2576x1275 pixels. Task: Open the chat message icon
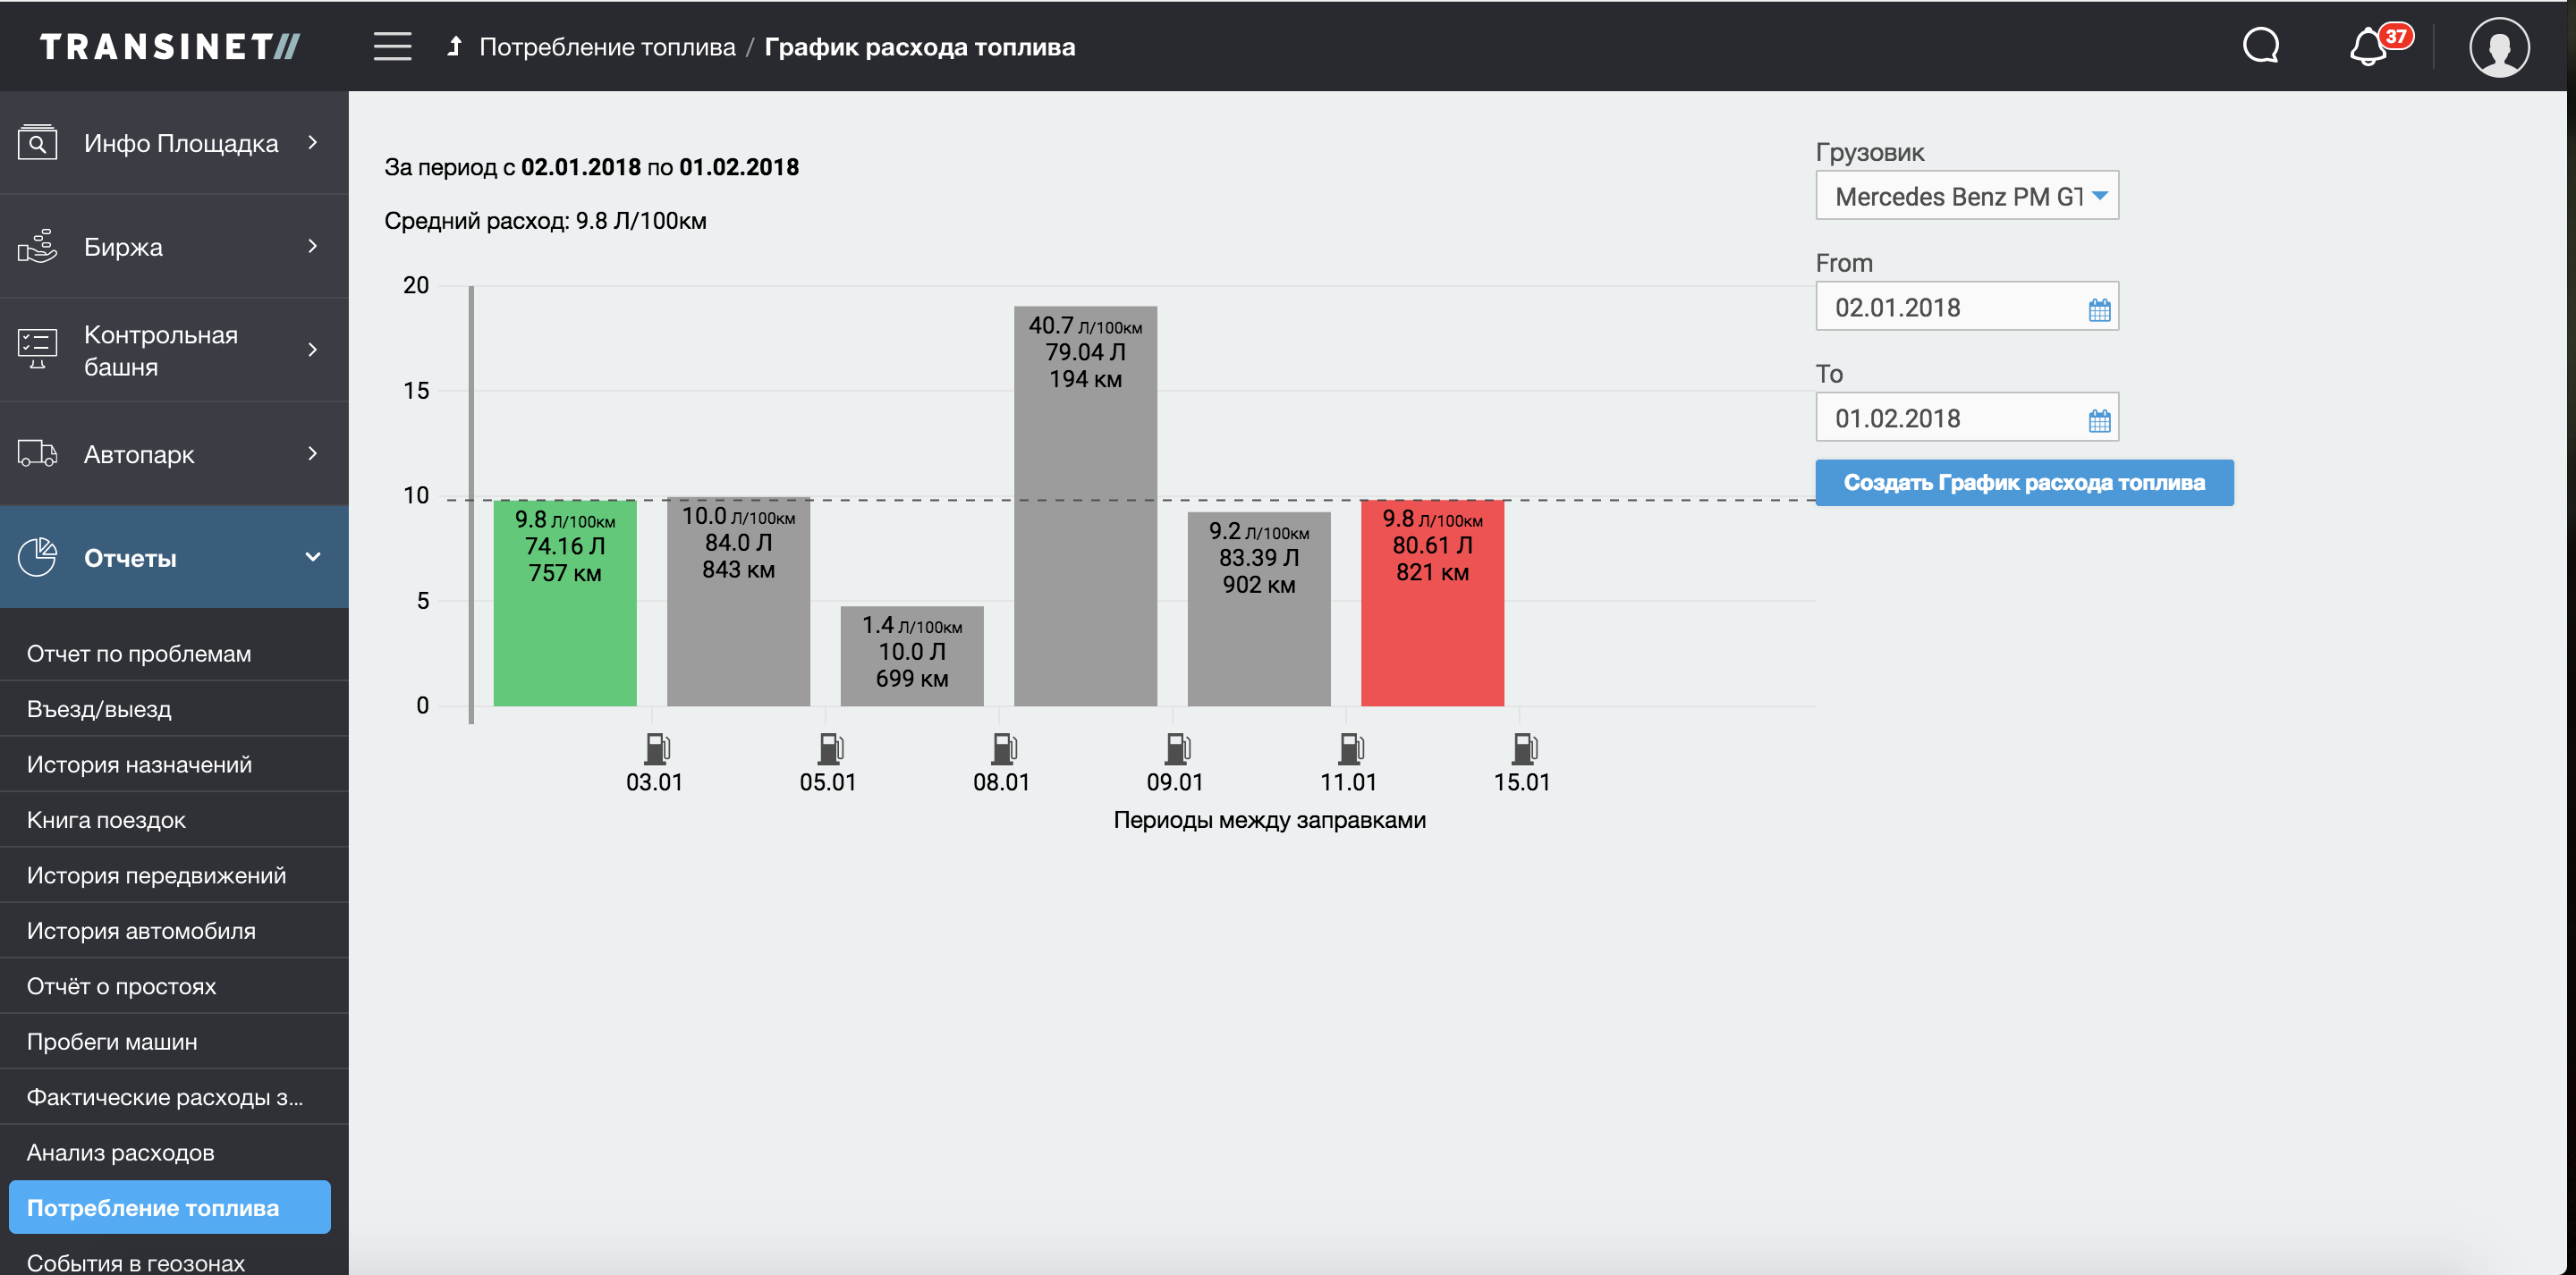(x=2260, y=46)
